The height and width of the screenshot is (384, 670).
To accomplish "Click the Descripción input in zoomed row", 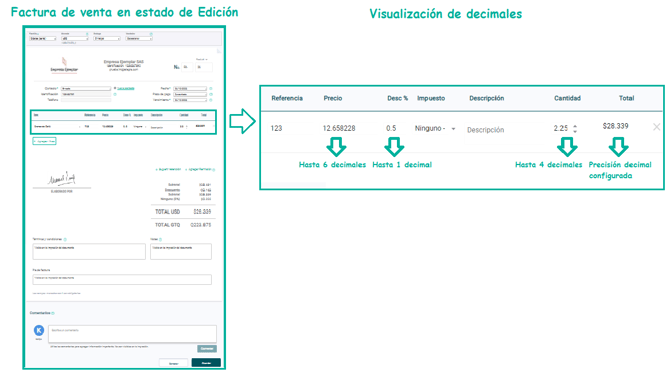I will pyautogui.click(x=503, y=130).
